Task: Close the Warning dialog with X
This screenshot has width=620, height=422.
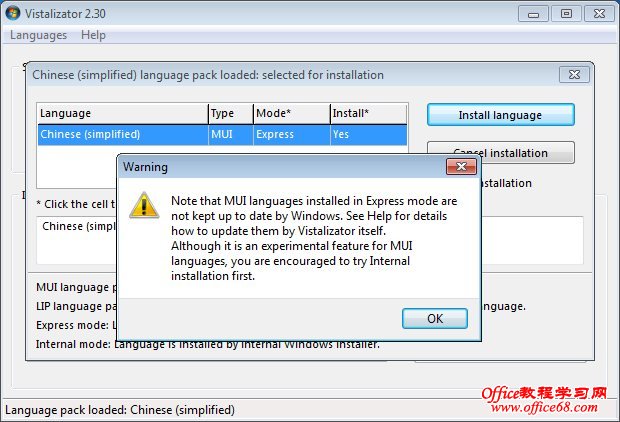Action: click(461, 167)
